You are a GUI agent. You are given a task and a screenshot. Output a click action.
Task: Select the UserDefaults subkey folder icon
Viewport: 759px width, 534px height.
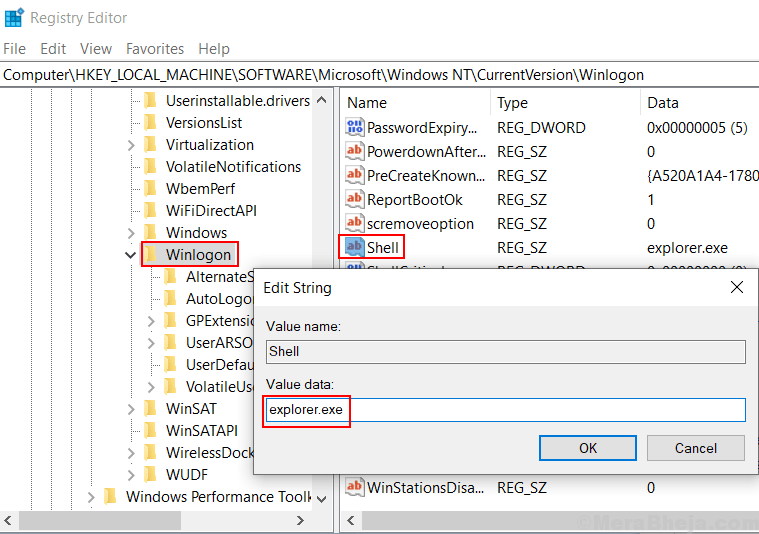pyautogui.click(x=170, y=365)
